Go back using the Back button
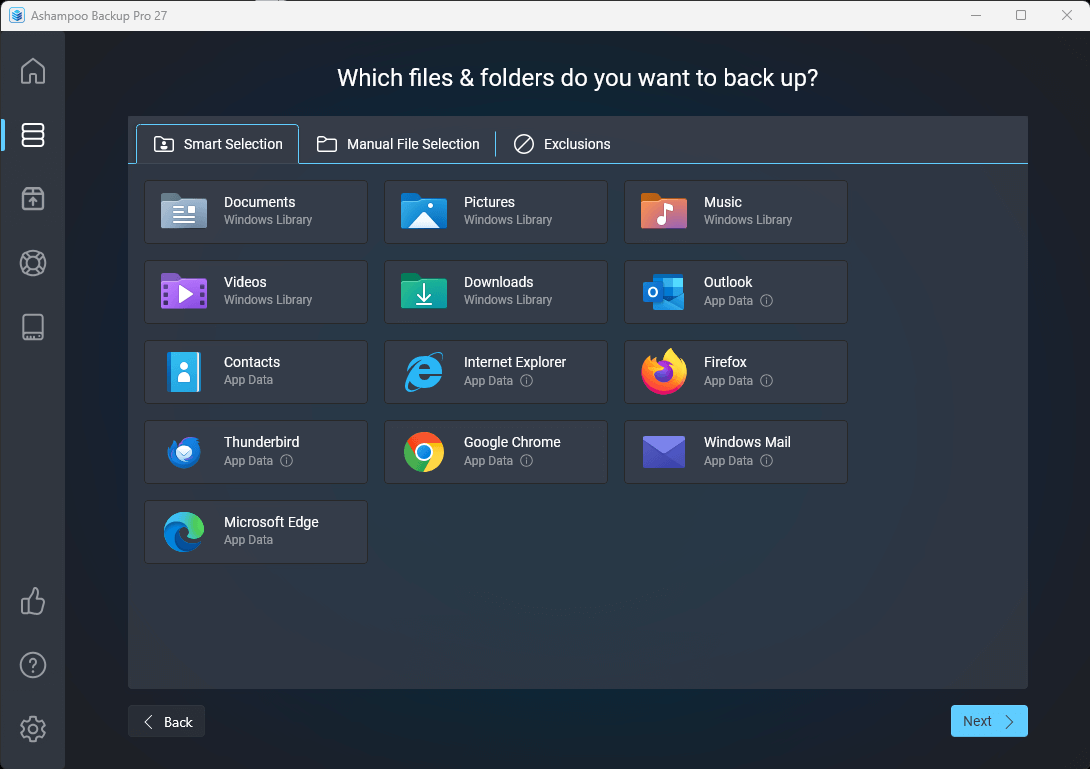Screen dimensions: 1090x769 coord(166,721)
